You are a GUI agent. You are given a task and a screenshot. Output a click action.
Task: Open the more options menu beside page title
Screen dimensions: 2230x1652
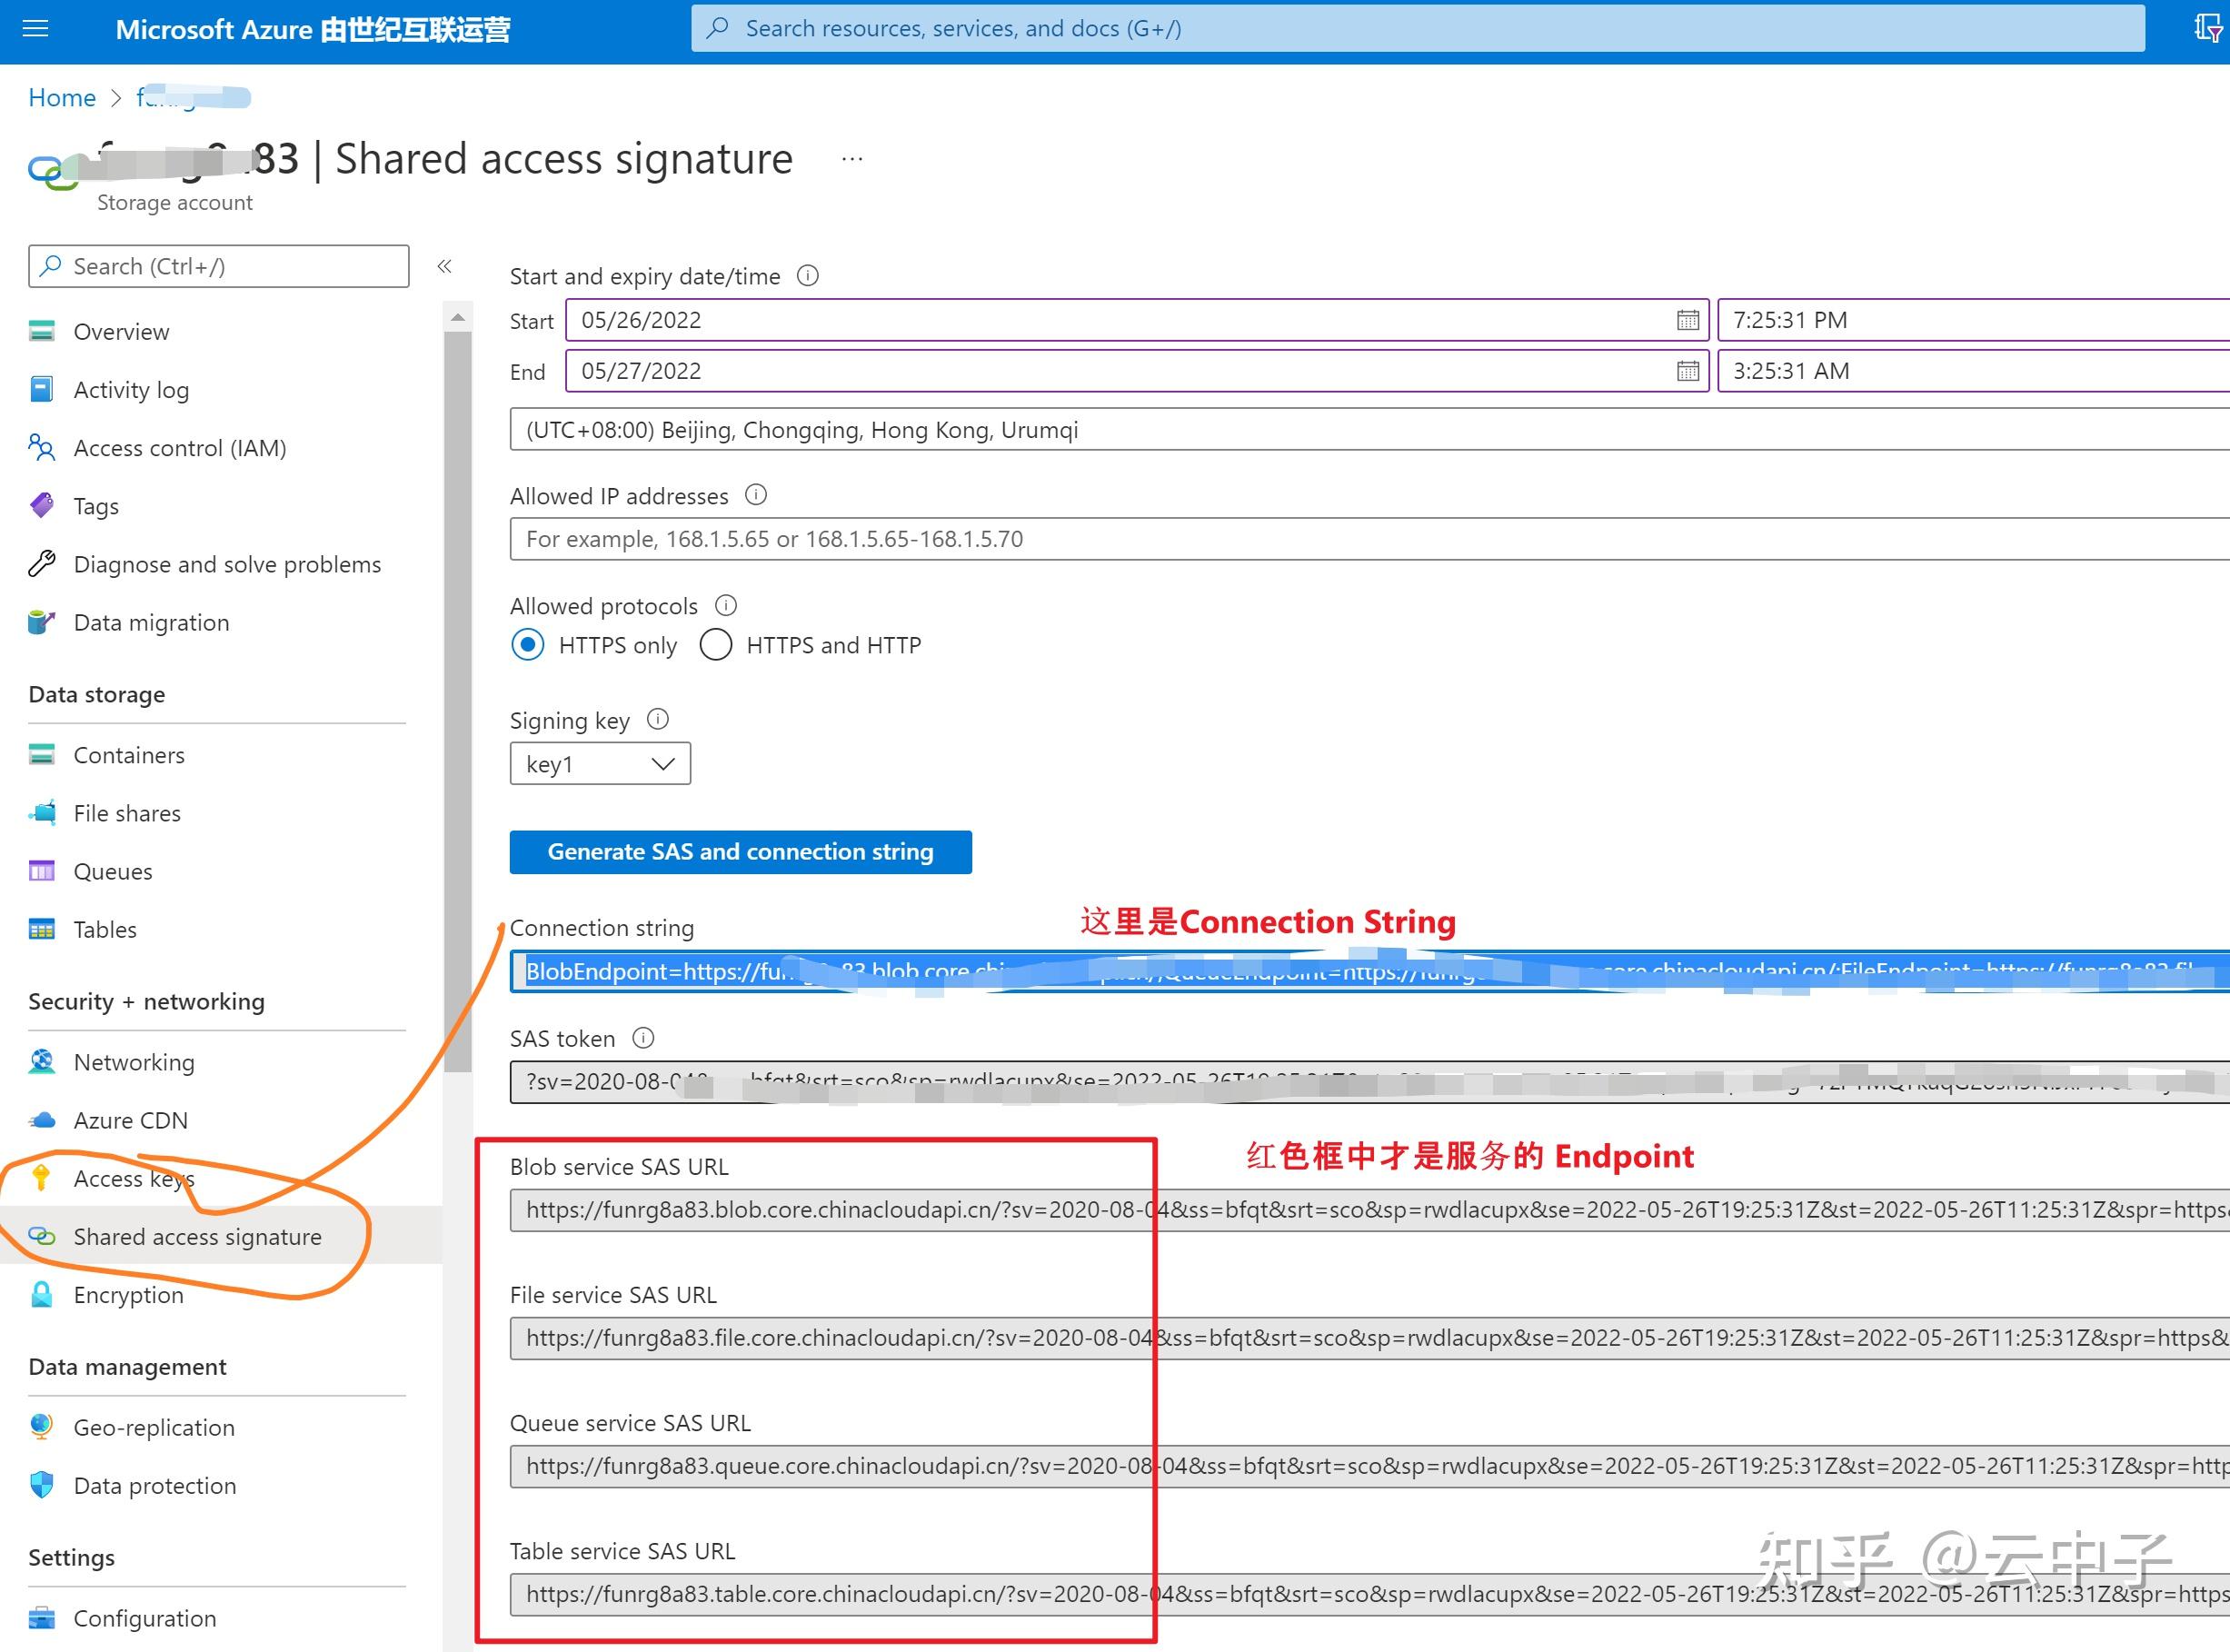pyautogui.click(x=851, y=158)
